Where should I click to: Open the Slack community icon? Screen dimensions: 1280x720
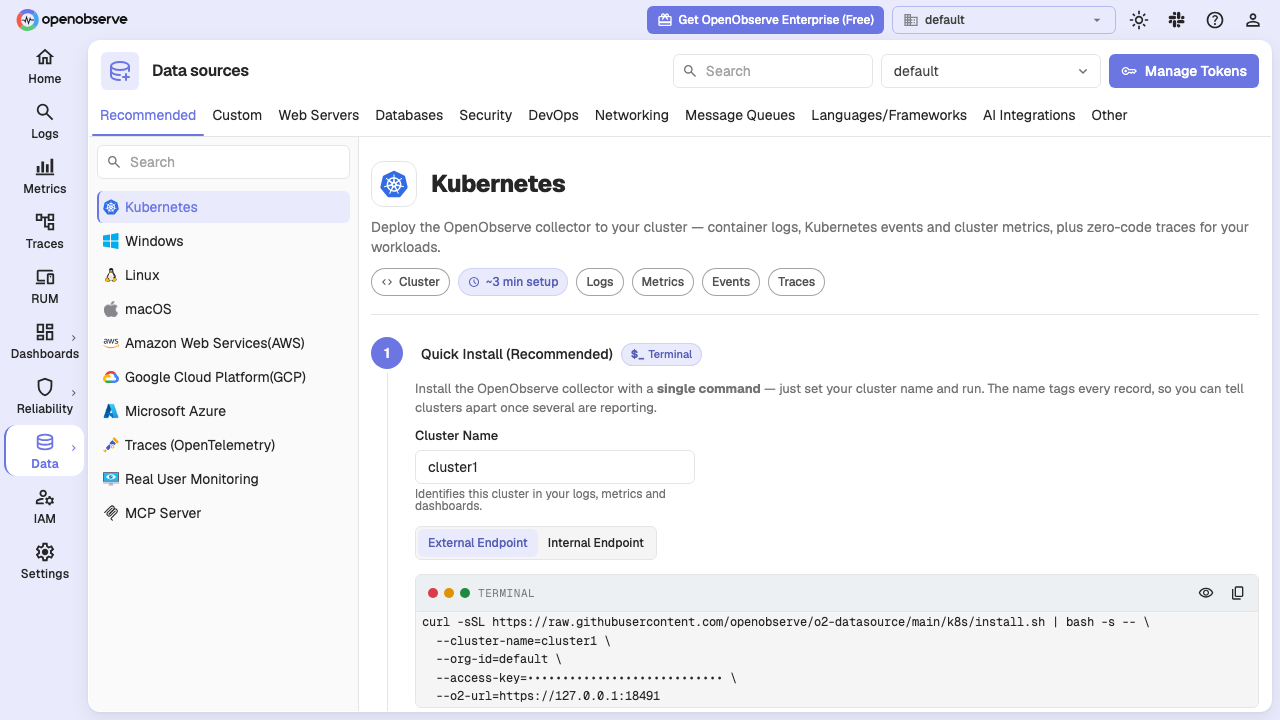(1177, 20)
